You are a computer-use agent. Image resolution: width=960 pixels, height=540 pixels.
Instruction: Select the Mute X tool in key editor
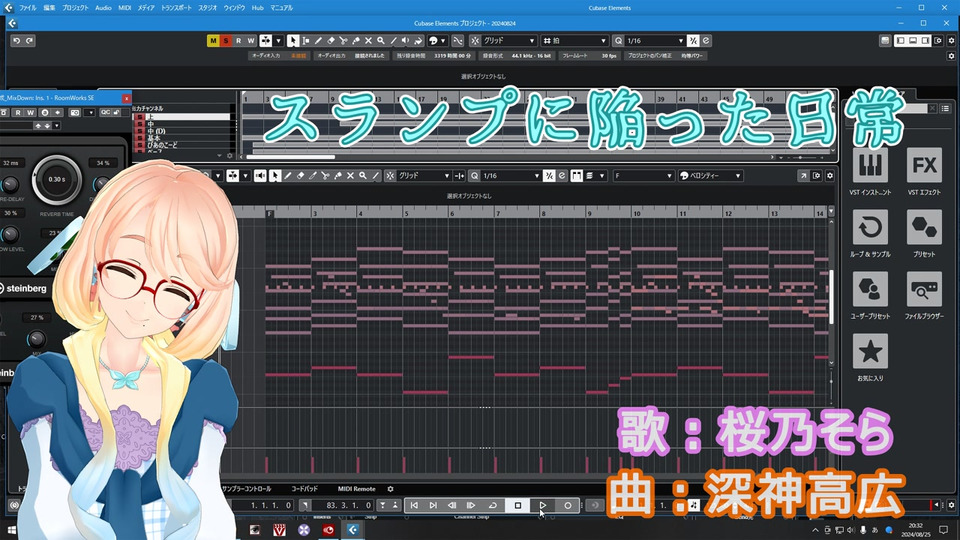click(x=350, y=176)
